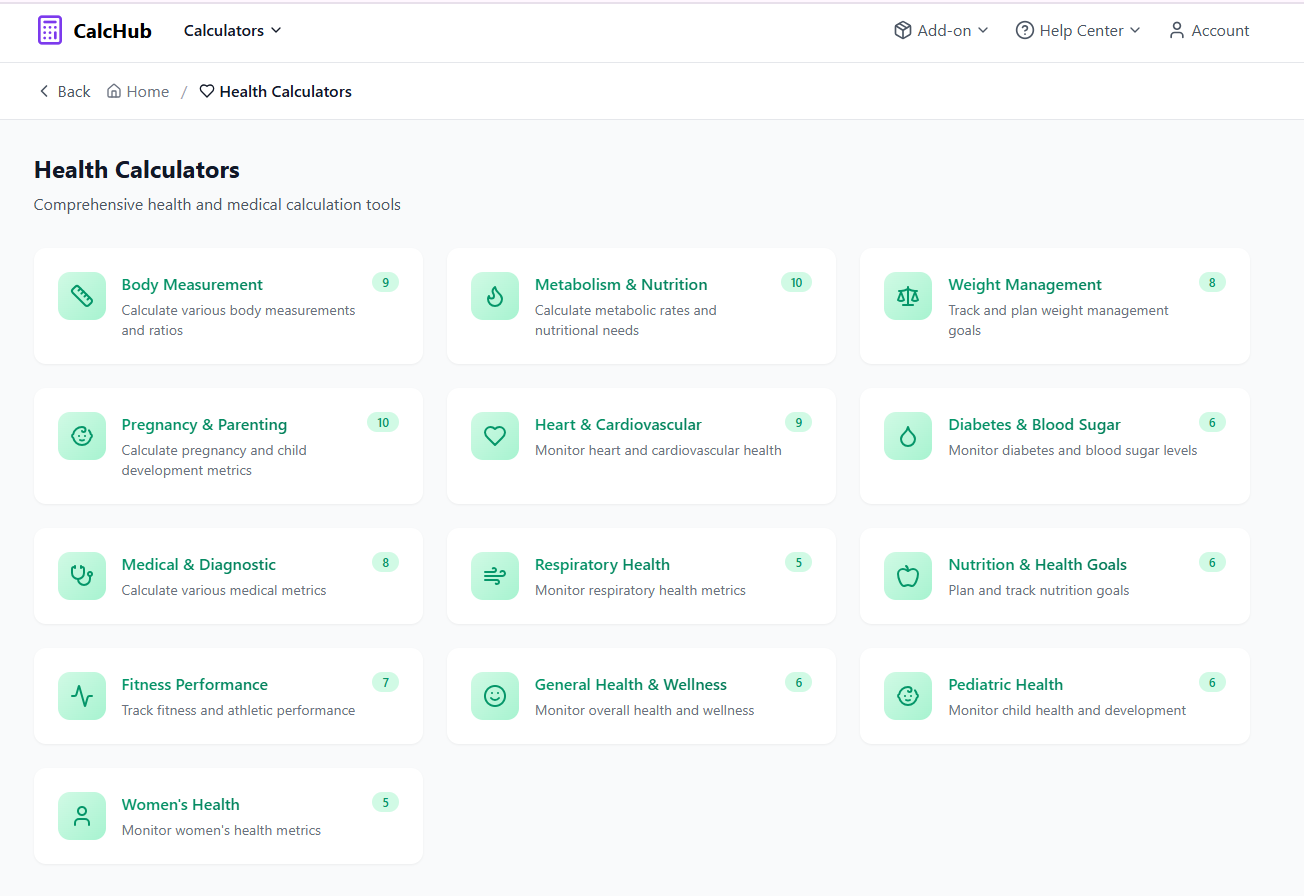This screenshot has height=896, width=1304.
Task: Open the Body Measurement category title
Action: click(x=192, y=285)
